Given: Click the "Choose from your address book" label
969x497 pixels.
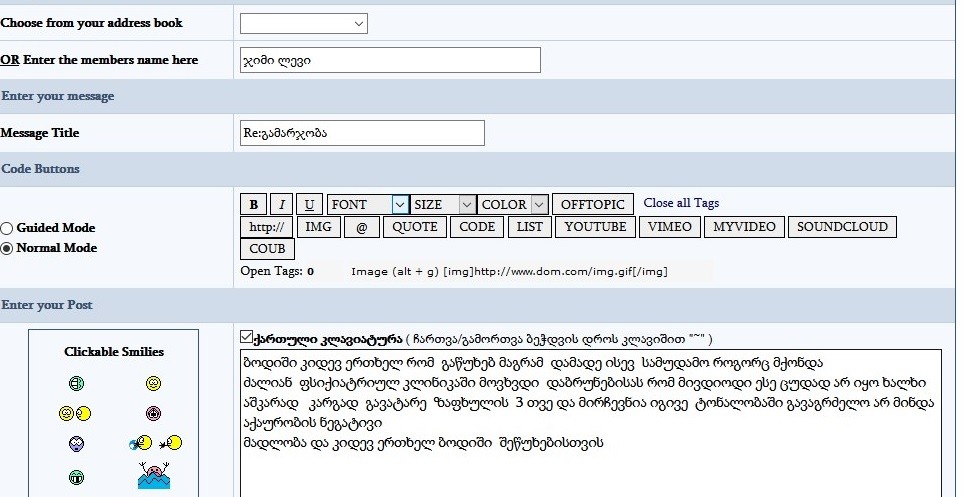Looking at the screenshot, I should click(x=91, y=23).
